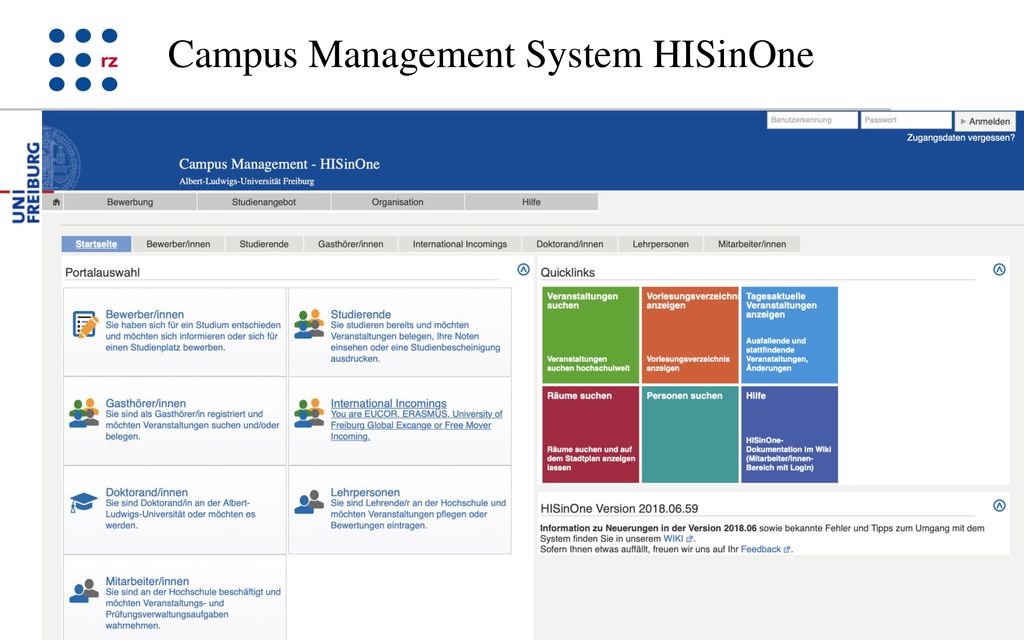Collapse the Portalauswahl panel

tap(523, 269)
